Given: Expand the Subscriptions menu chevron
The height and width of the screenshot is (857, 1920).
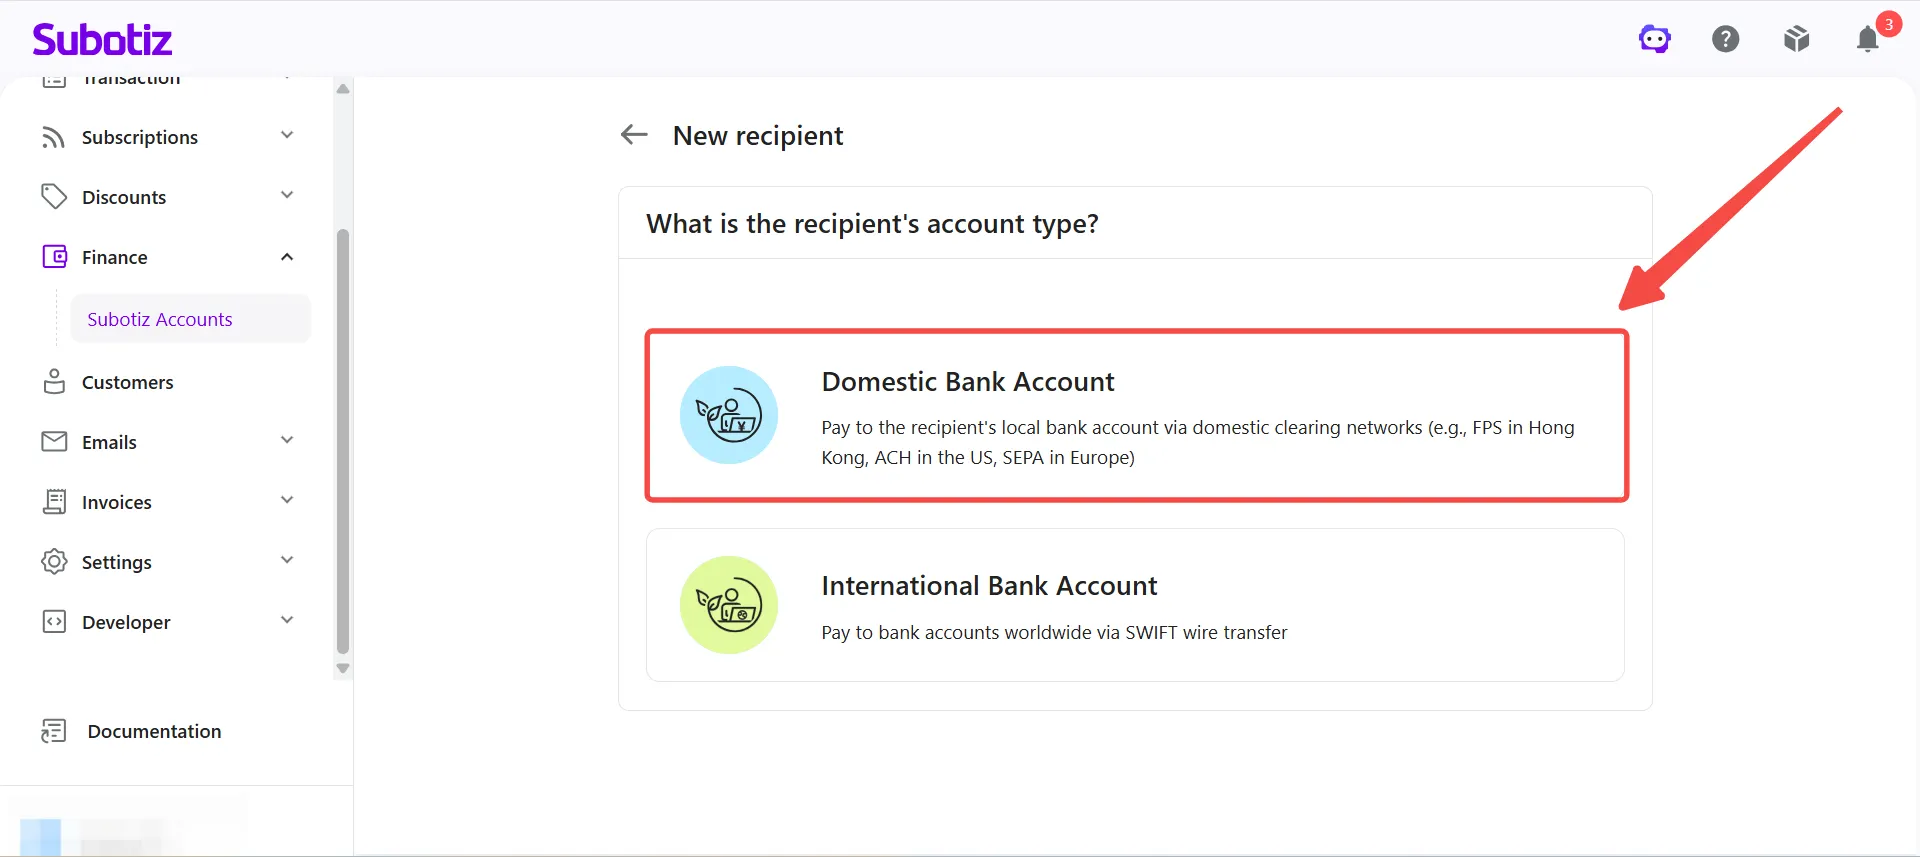Looking at the screenshot, I should [287, 135].
